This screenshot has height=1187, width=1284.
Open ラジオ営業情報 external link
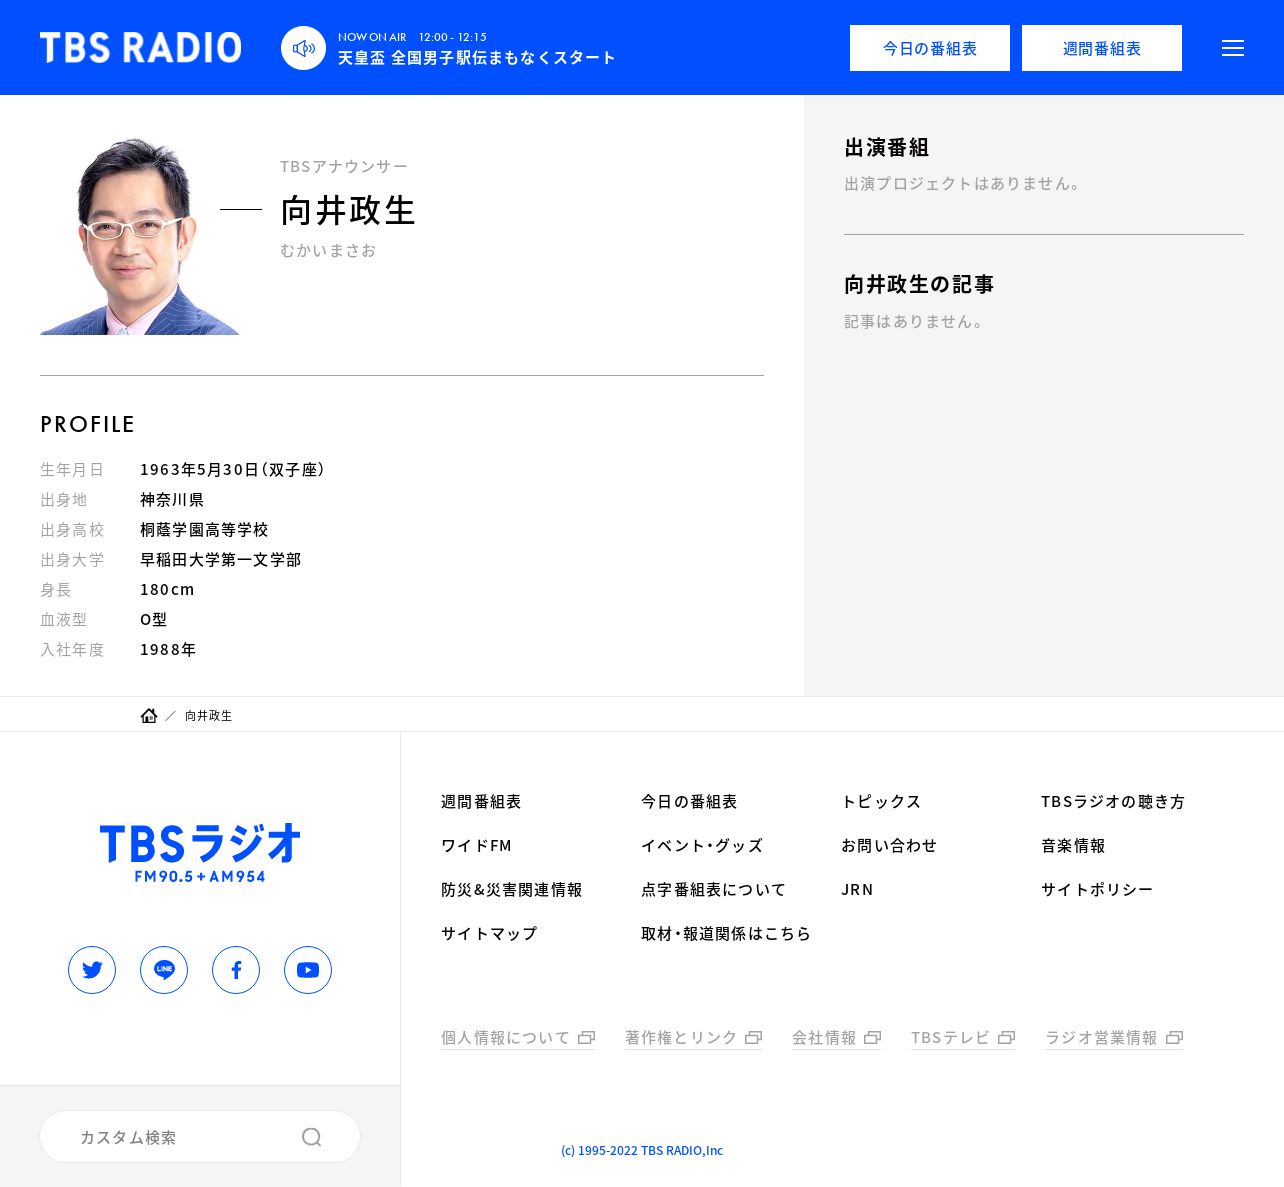(x=1113, y=1038)
